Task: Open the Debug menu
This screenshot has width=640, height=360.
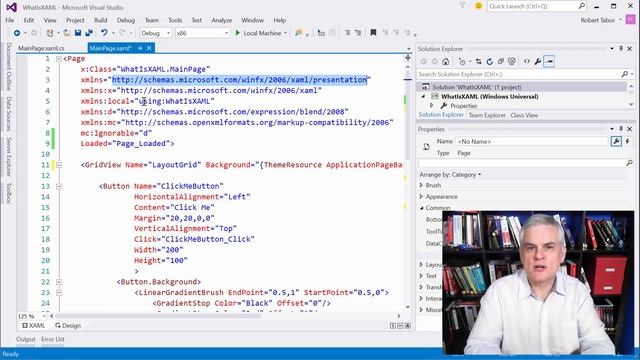Action: [x=126, y=20]
